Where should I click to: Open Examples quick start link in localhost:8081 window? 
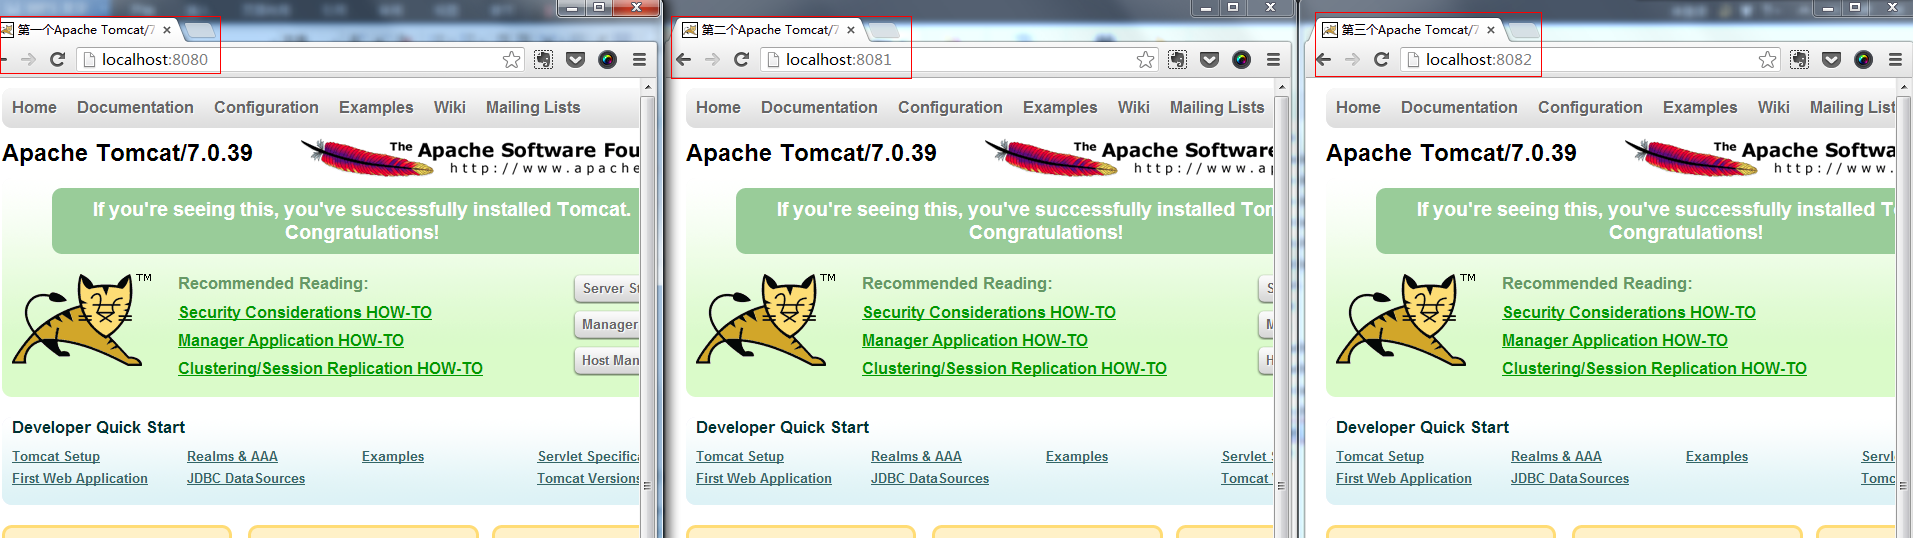[1077, 456]
